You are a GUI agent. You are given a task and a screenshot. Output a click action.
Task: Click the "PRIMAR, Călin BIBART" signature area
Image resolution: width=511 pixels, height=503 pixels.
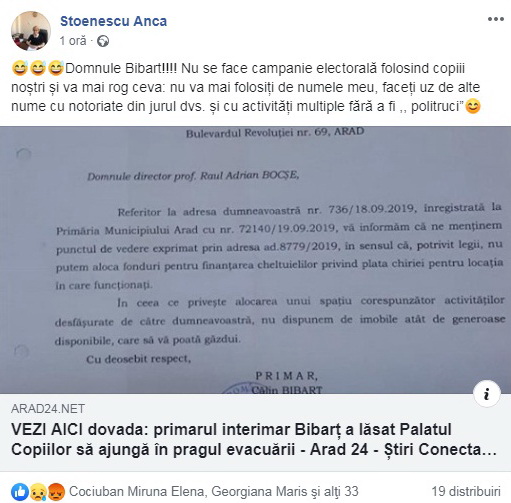287,383
